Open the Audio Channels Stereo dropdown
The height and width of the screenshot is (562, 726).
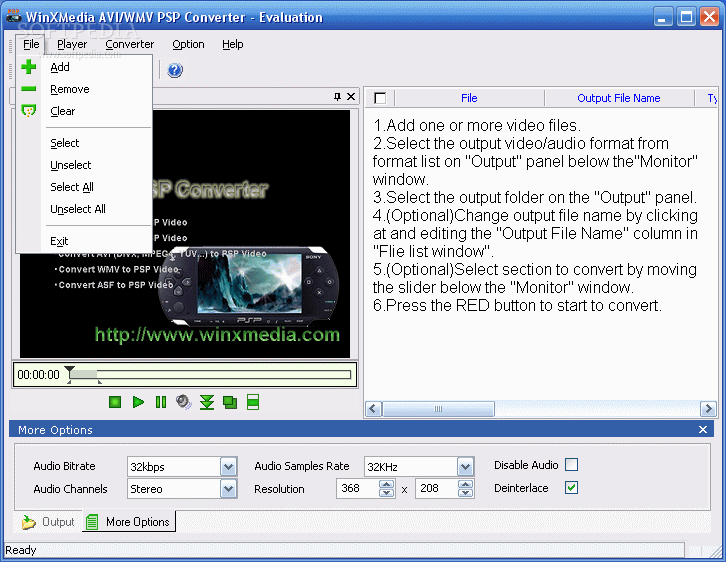click(x=228, y=488)
